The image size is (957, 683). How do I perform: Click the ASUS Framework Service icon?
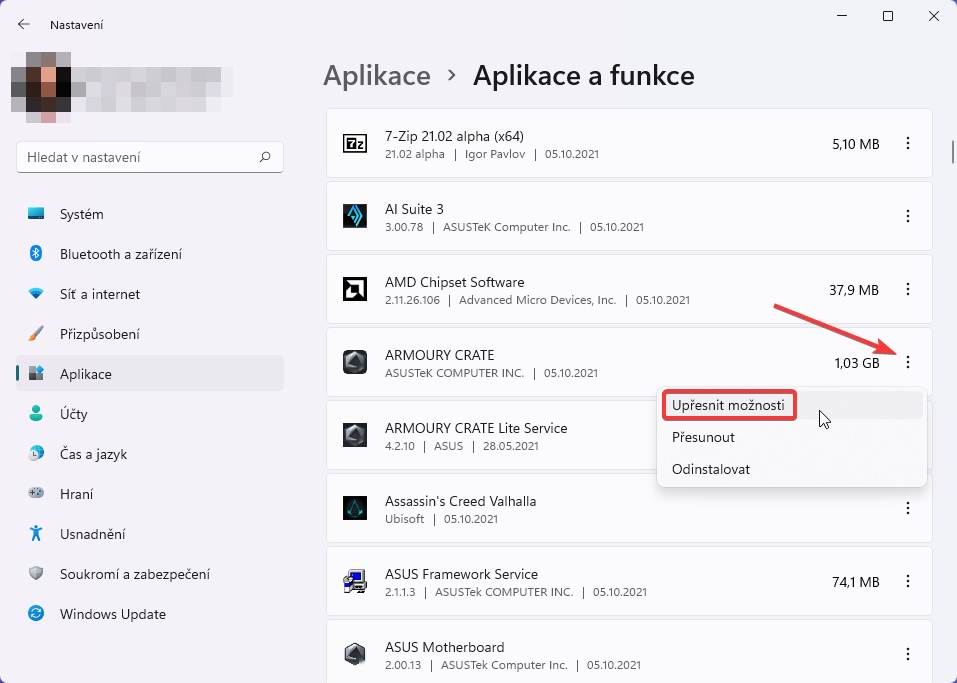pos(355,581)
